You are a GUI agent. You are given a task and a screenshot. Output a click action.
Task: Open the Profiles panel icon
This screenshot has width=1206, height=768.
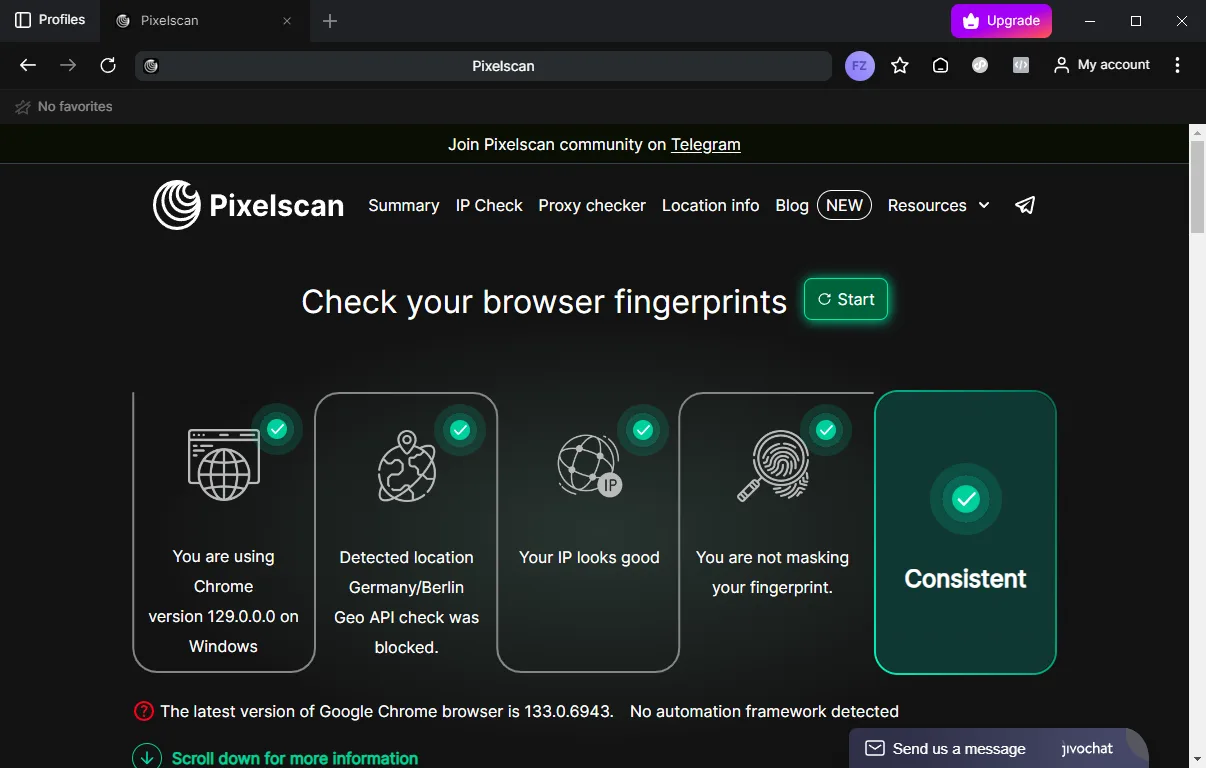[23, 20]
